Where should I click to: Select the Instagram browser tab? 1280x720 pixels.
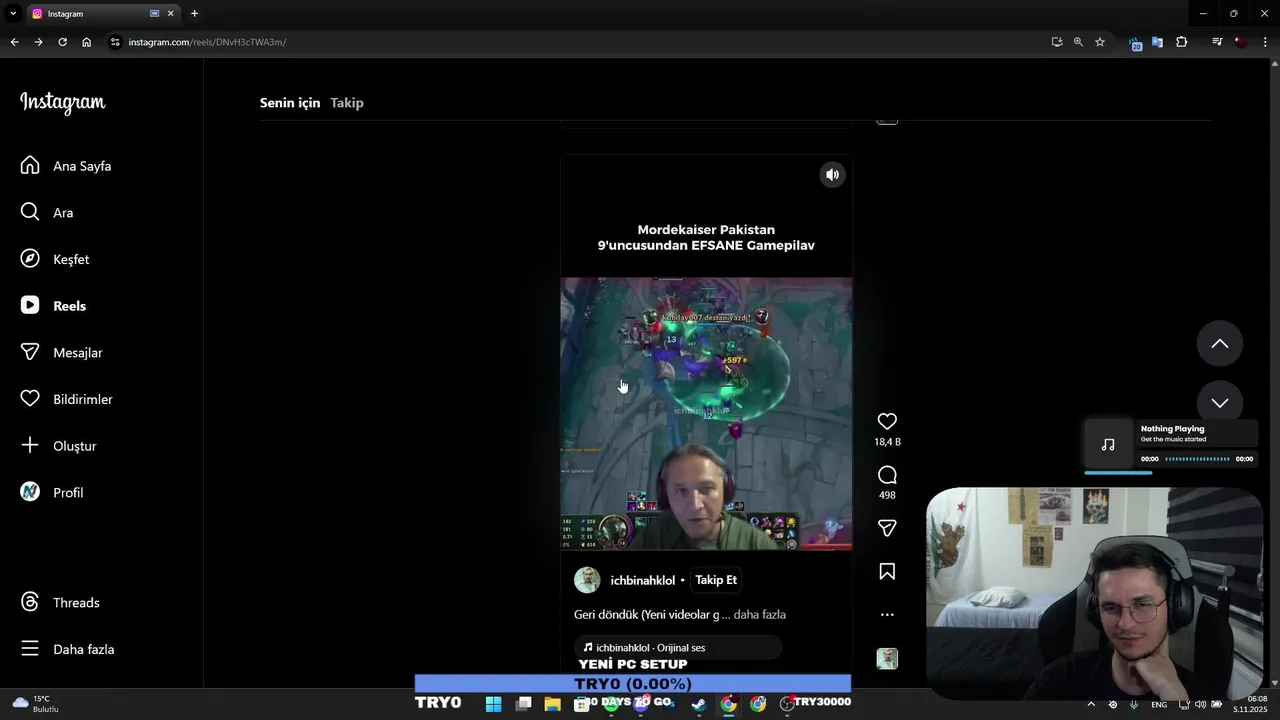point(103,14)
